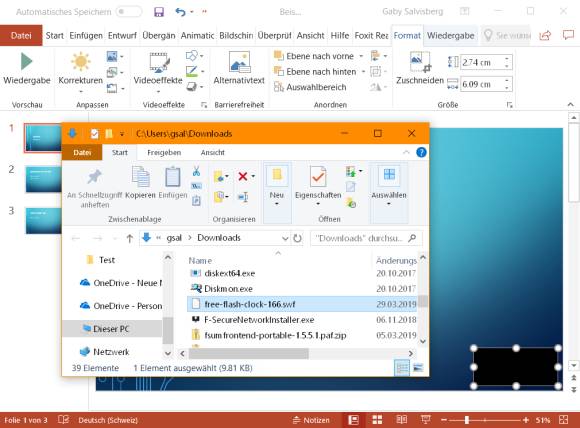Click fit slide to window icon
580x428 pixels.
pyautogui.click(x=563, y=420)
